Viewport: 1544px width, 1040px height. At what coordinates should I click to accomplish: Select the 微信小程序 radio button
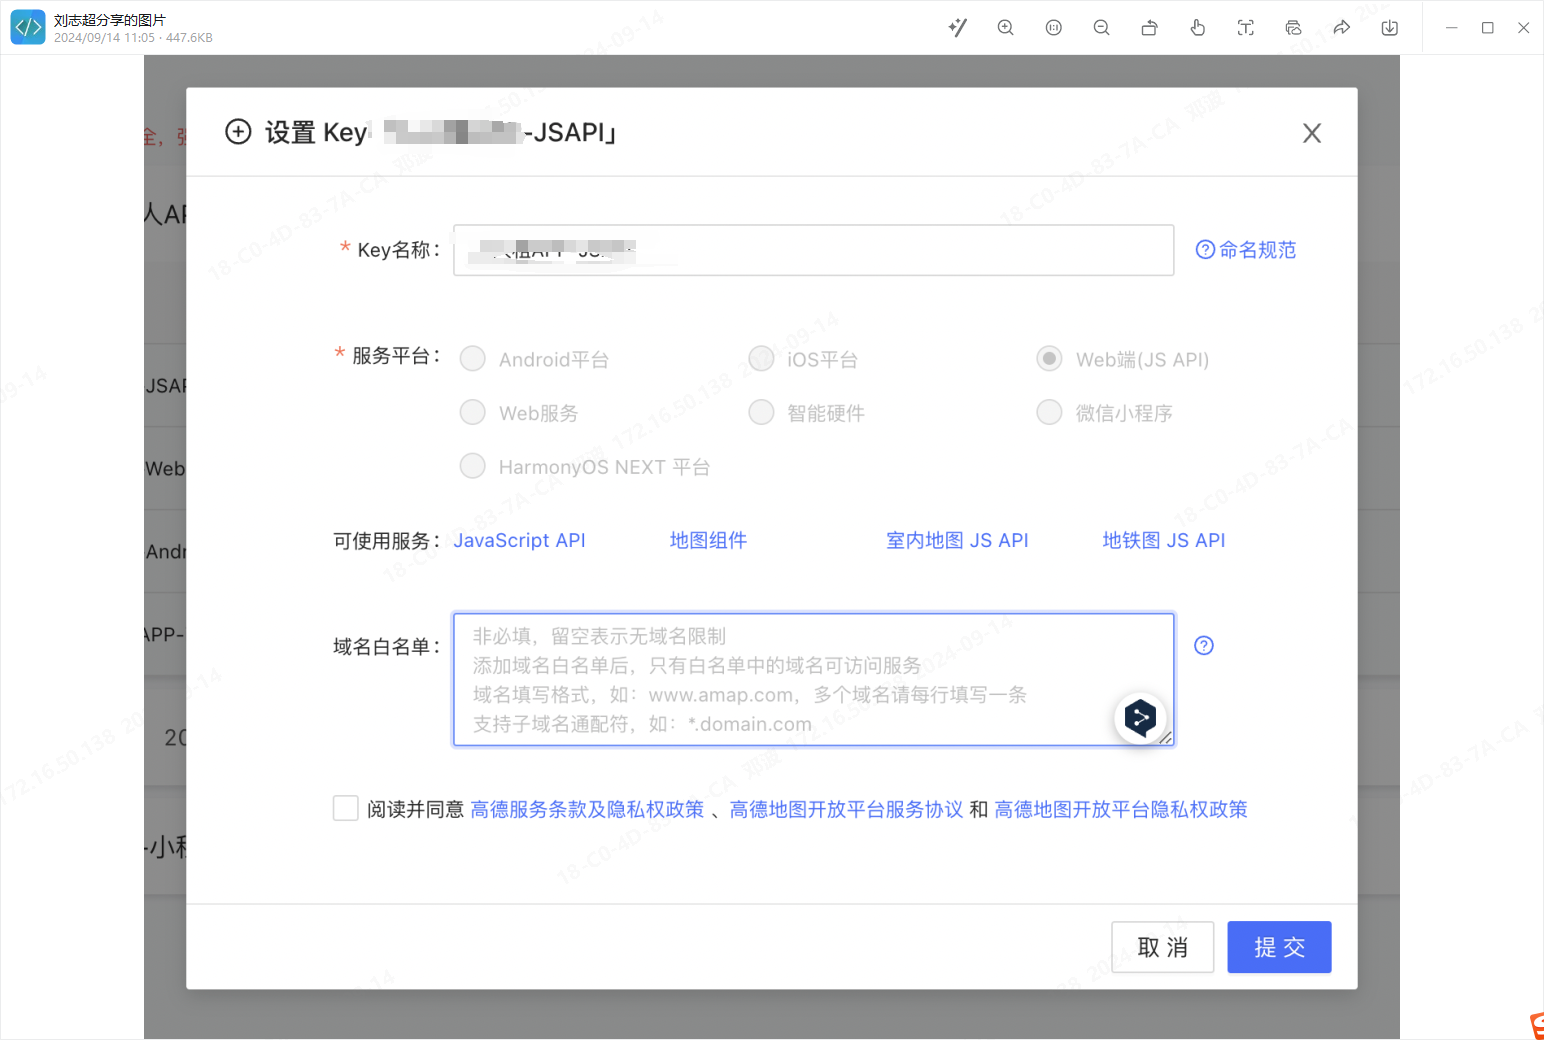pos(1049,412)
